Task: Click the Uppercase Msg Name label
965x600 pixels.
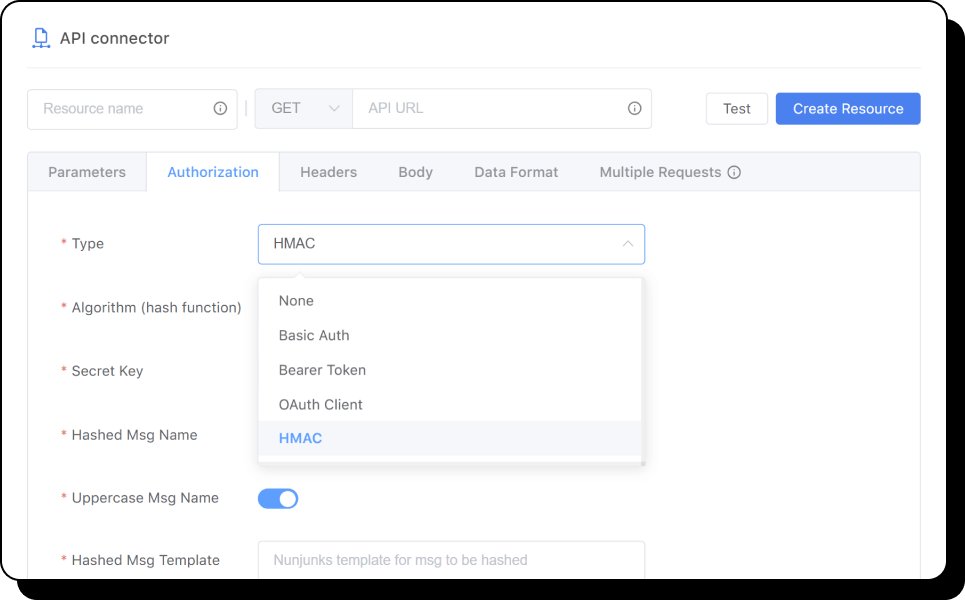Action: (x=145, y=498)
